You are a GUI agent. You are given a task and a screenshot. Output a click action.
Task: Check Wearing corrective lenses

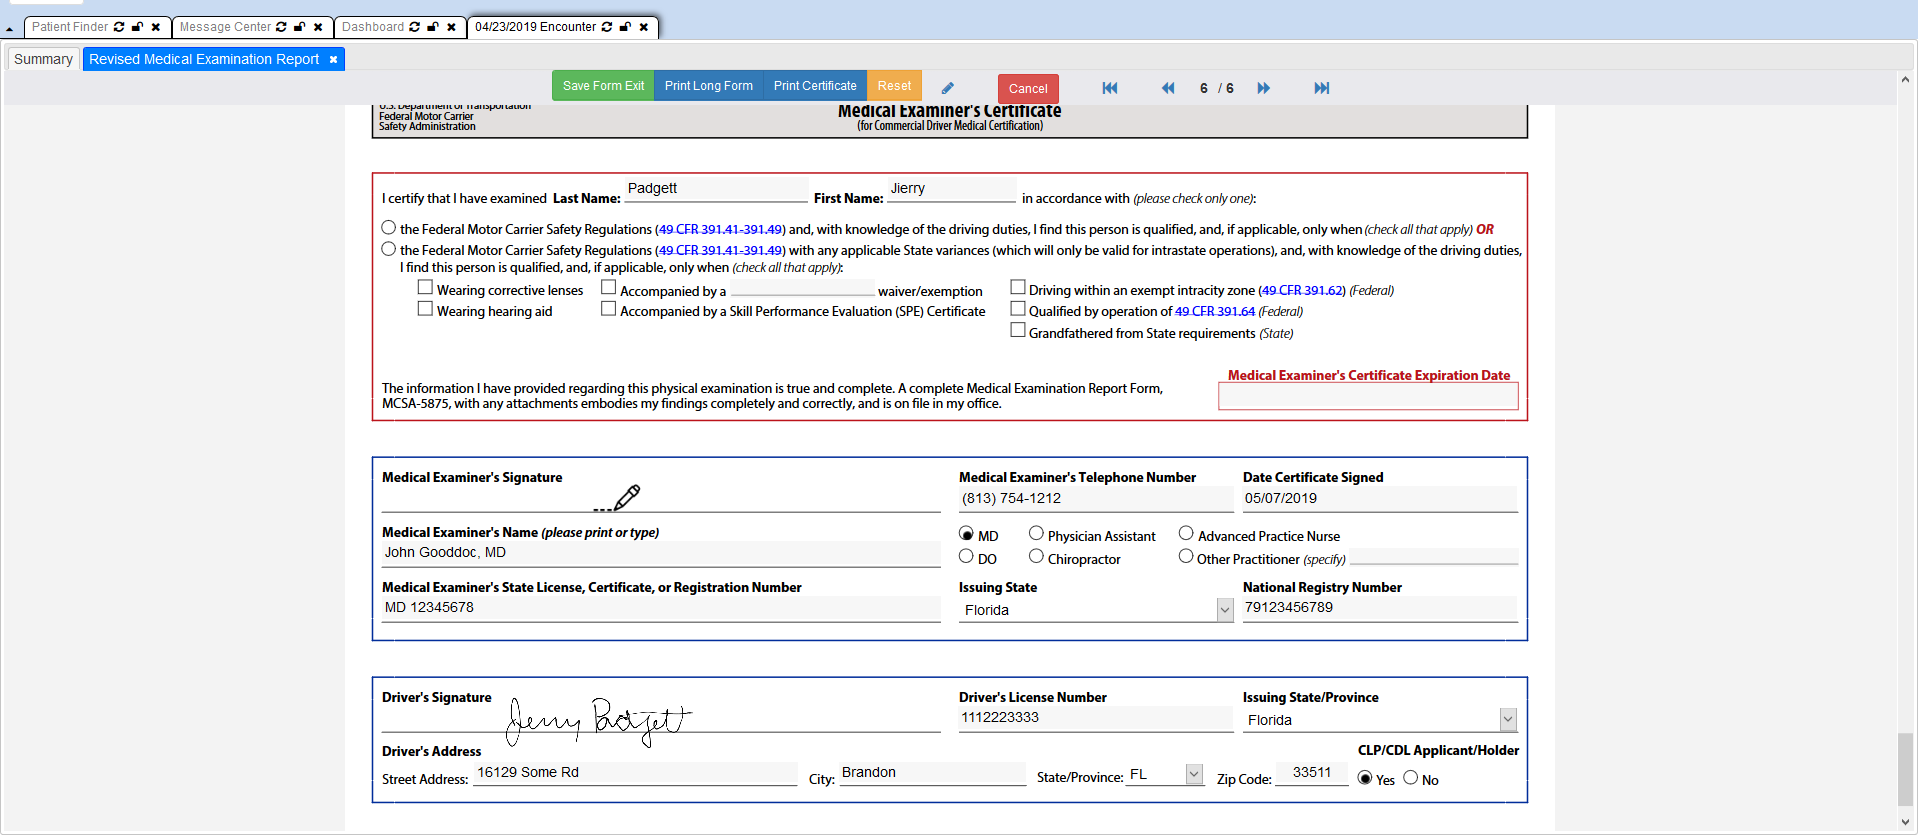point(425,287)
